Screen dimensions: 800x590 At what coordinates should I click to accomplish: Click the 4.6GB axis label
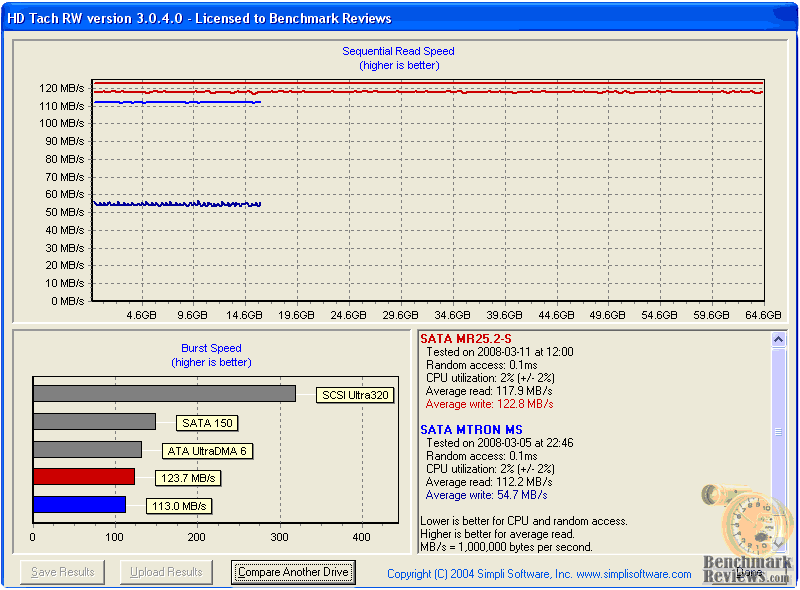coord(141,315)
